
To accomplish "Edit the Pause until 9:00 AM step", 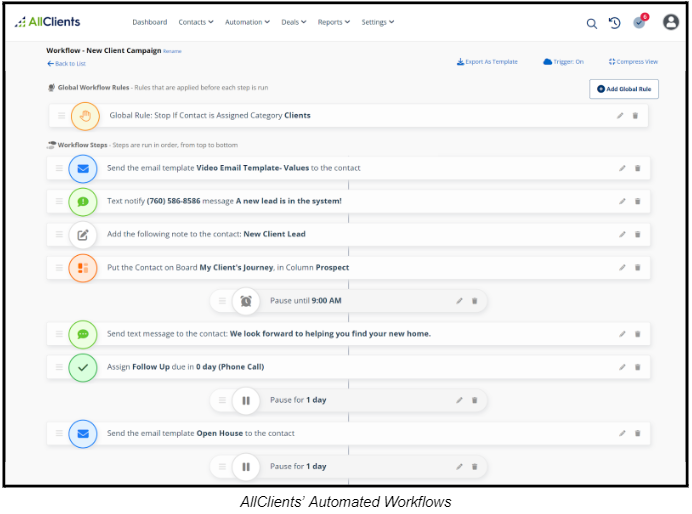I will tap(459, 301).
